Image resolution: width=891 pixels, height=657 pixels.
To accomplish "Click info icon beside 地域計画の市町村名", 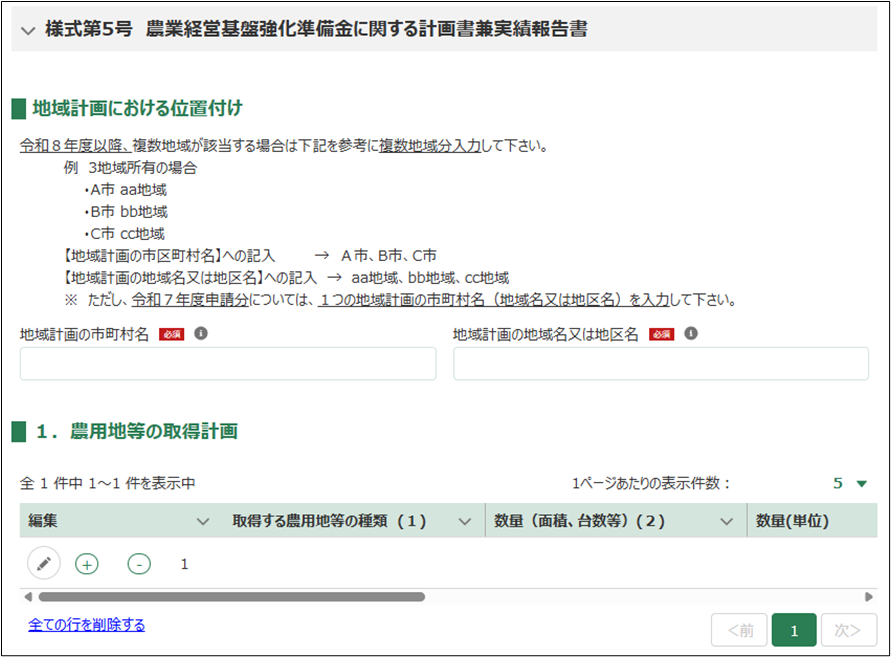I will pyautogui.click(x=201, y=333).
